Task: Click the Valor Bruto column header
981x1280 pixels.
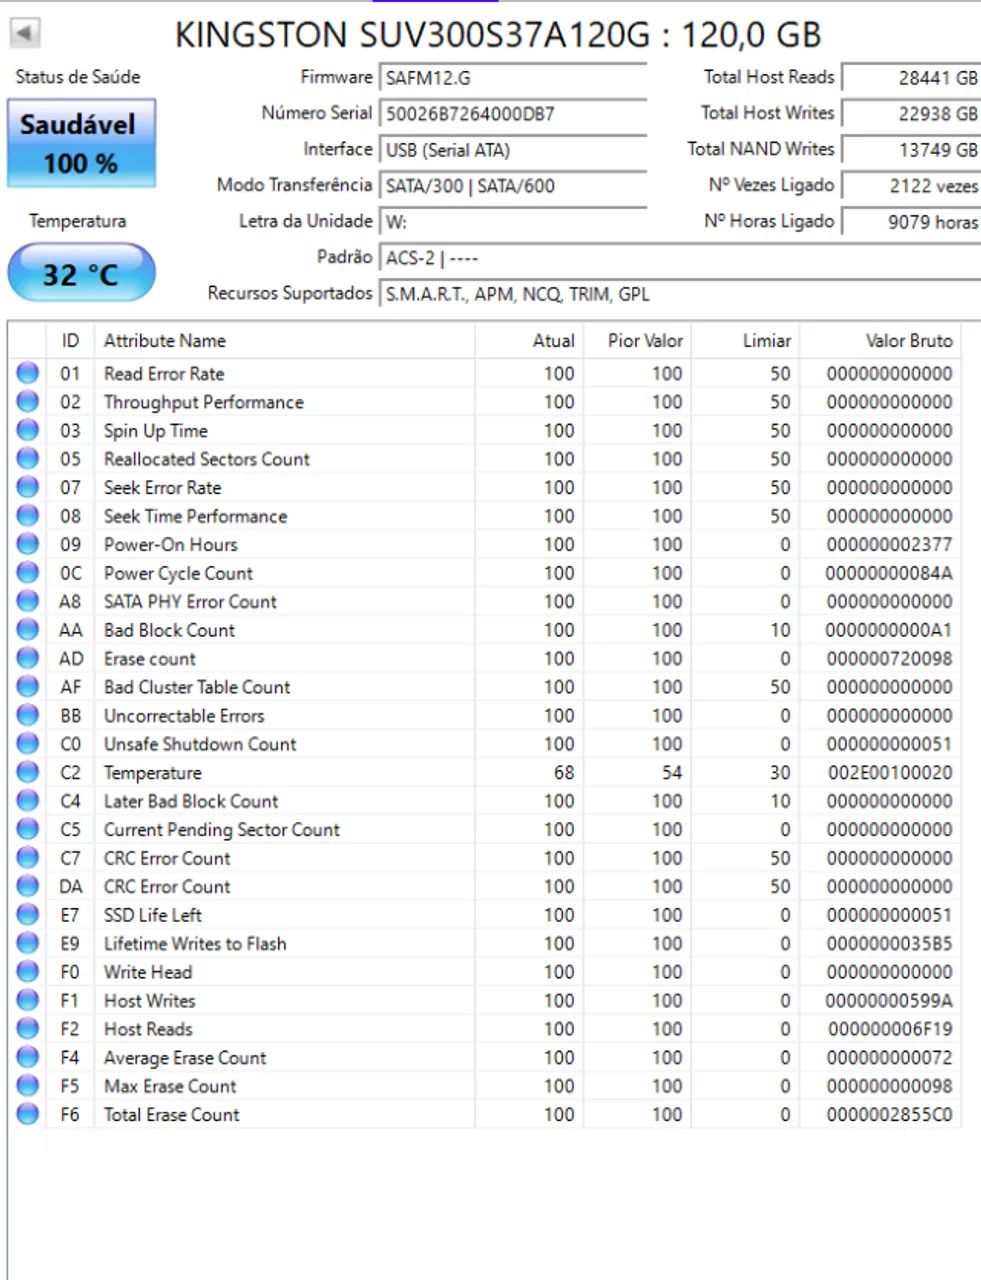Action: [880, 341]
